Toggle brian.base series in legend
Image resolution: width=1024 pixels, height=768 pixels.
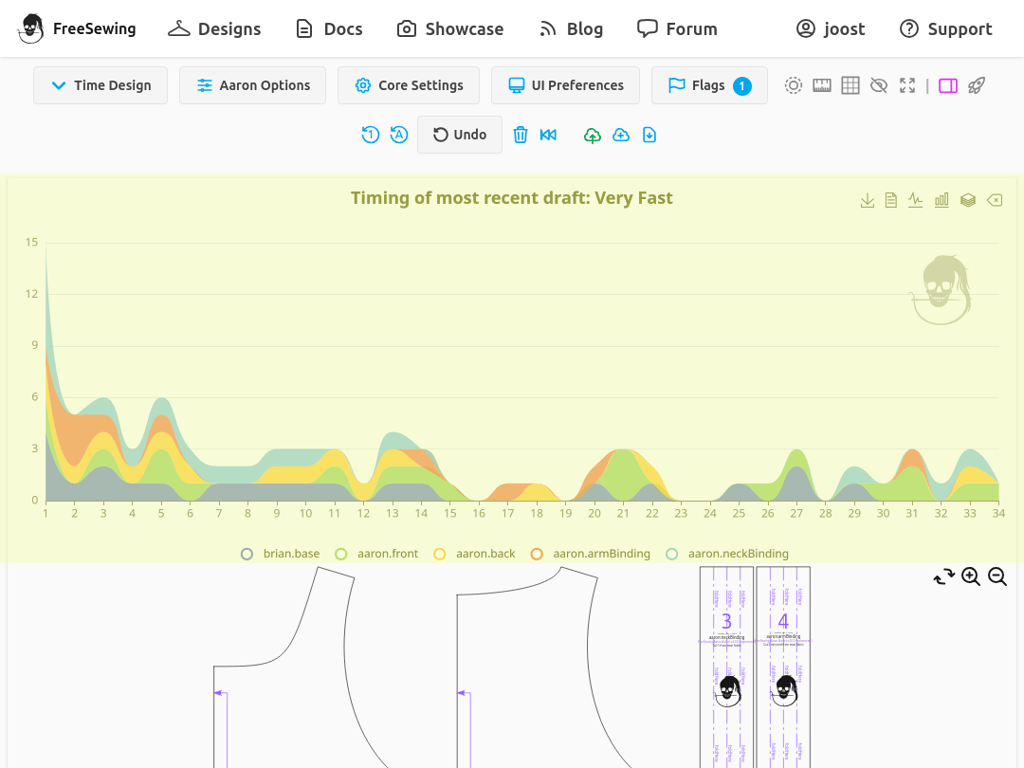pyautogui.click(x=280, y=554)
